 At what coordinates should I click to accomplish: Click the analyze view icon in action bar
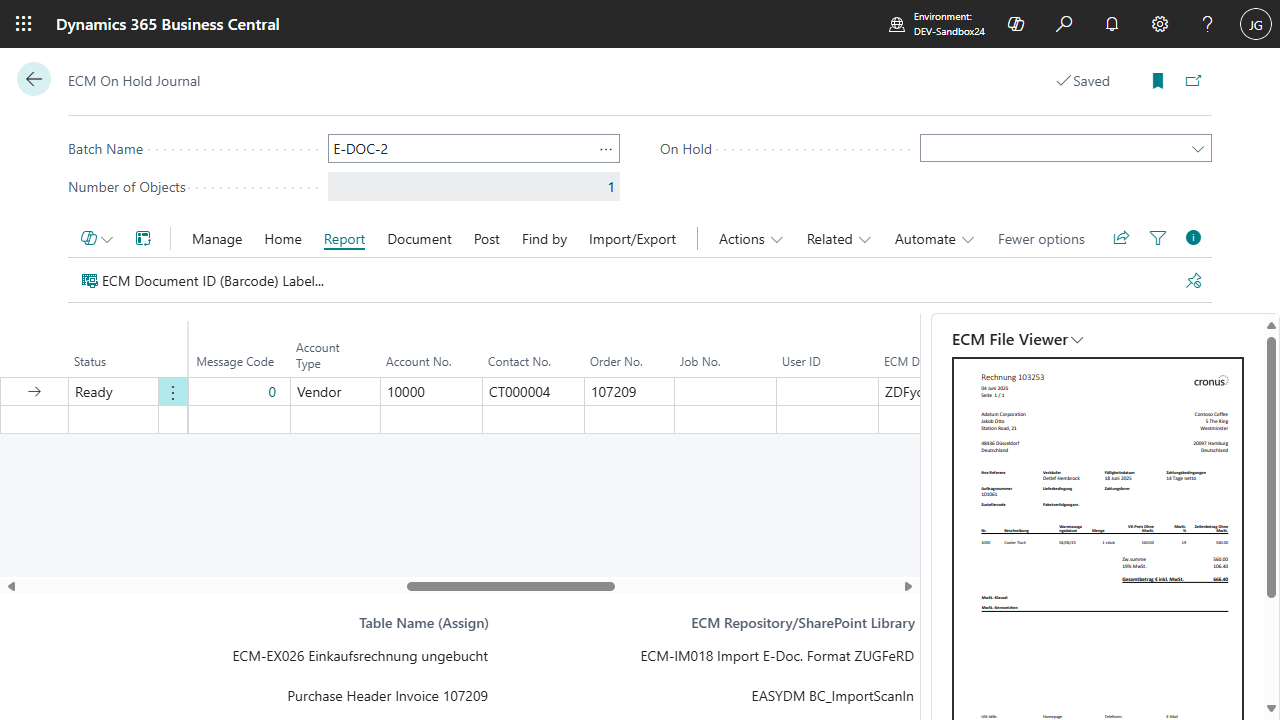click(143, 239)
